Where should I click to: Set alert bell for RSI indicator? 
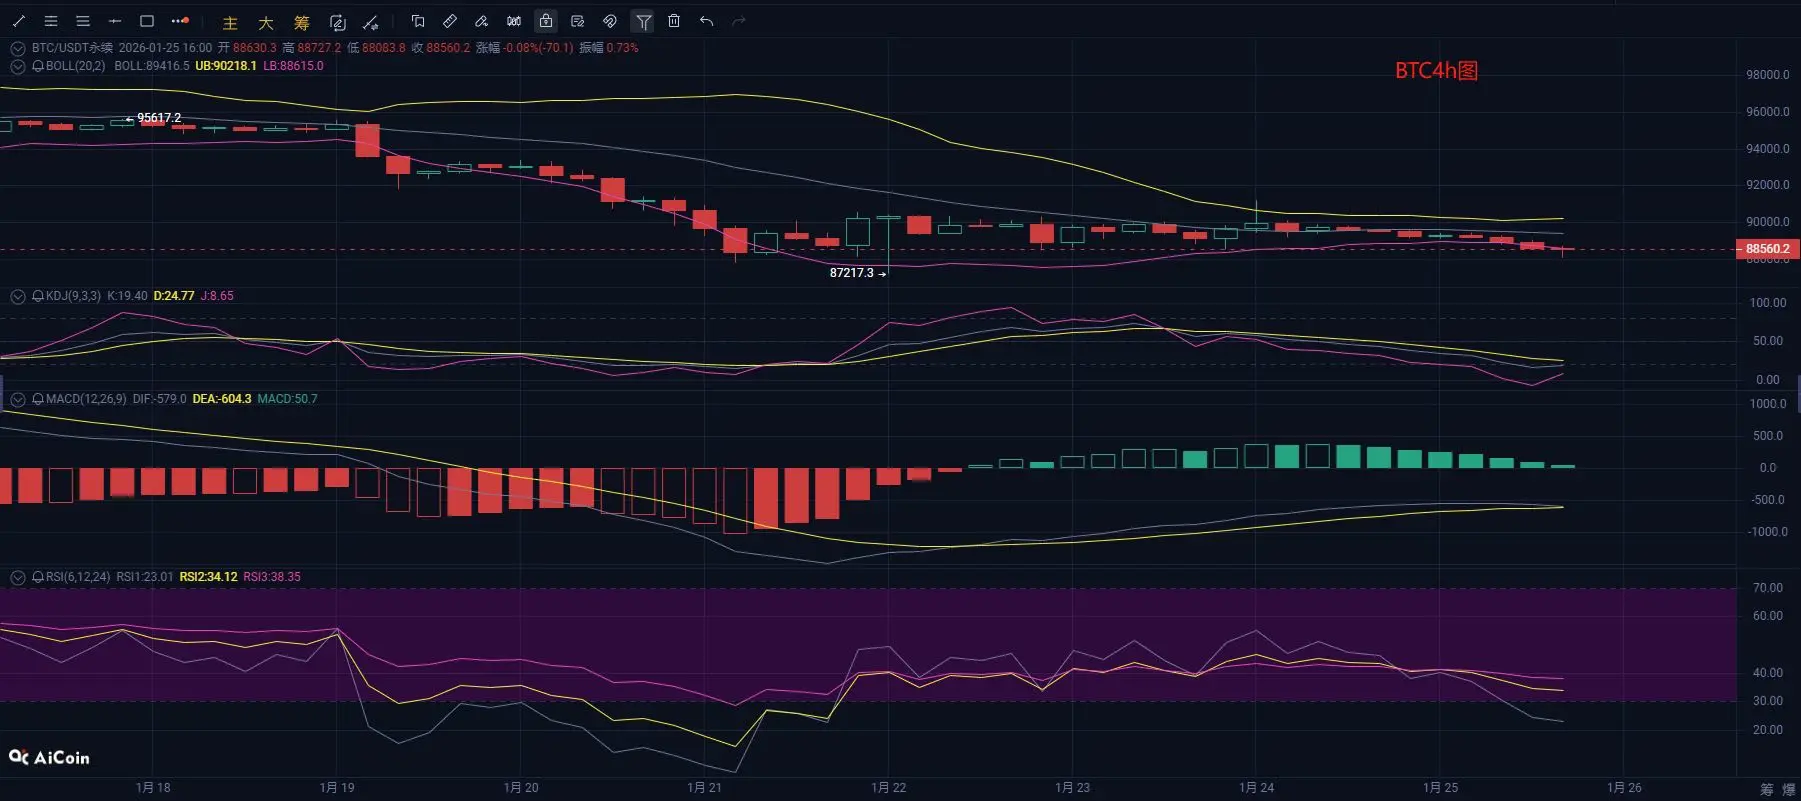(x=38, y=577)
